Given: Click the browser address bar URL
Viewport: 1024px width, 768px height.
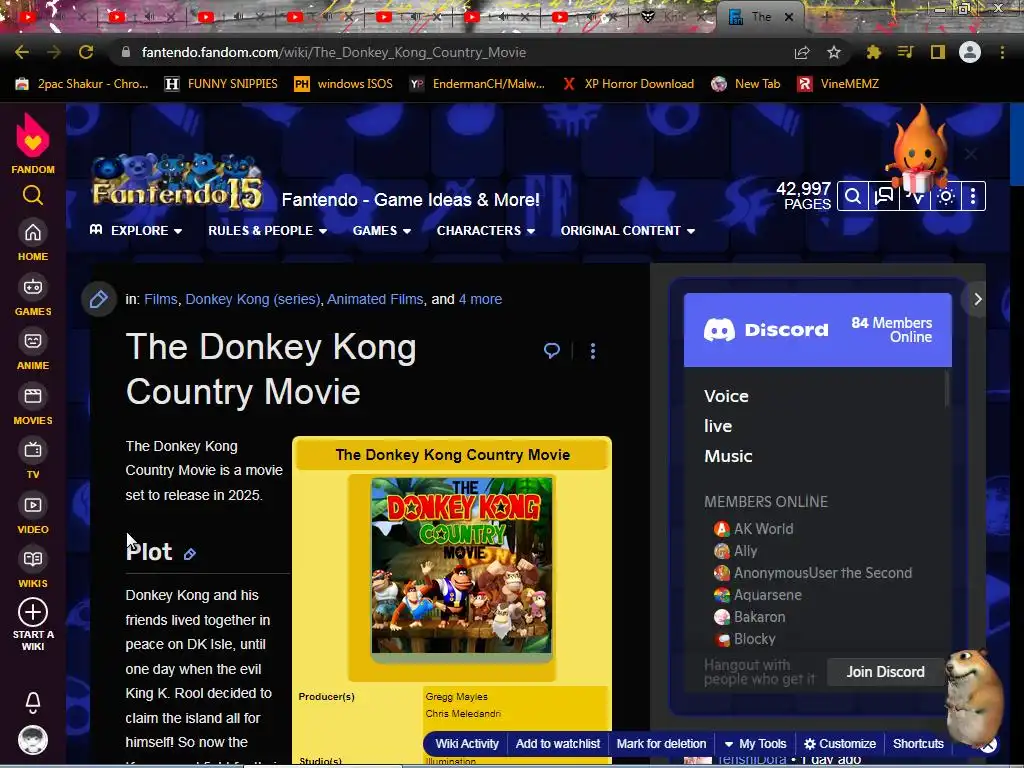Looking at the screenshot, I should click(x=334, y=52).
